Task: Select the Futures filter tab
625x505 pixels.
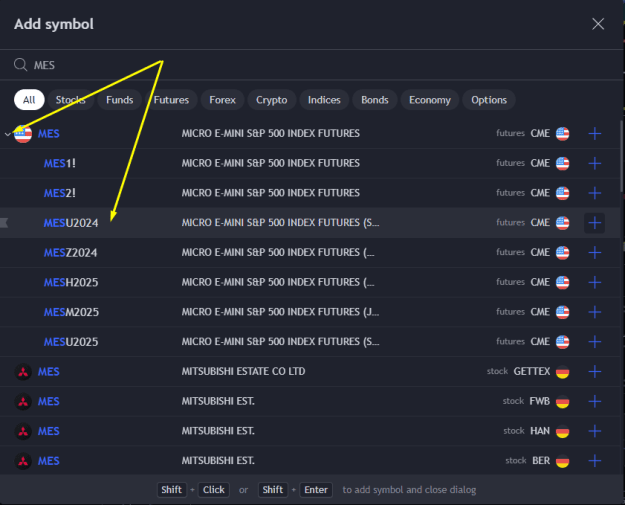Action: coord(171,100)
